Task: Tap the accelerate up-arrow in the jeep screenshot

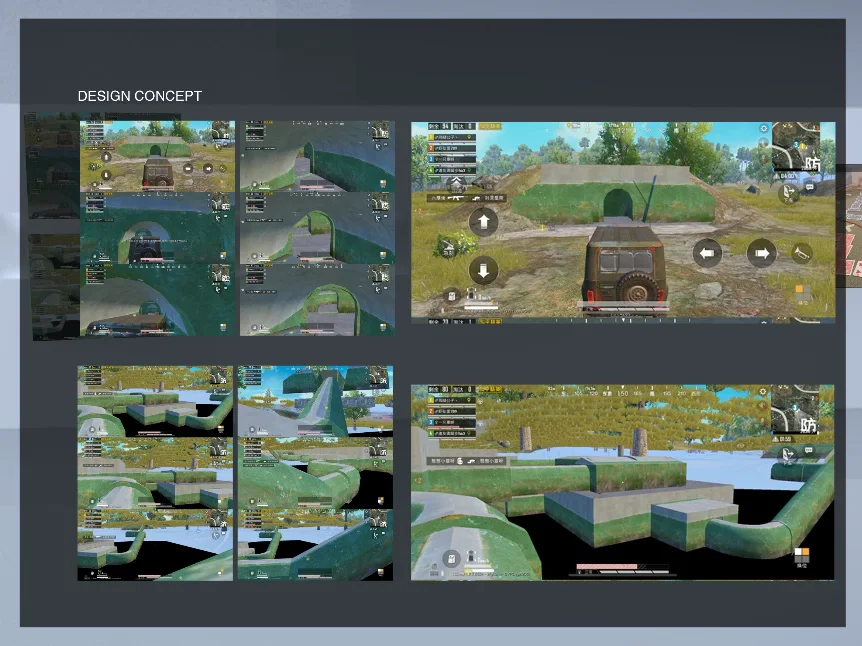Action: click(483, 222)
